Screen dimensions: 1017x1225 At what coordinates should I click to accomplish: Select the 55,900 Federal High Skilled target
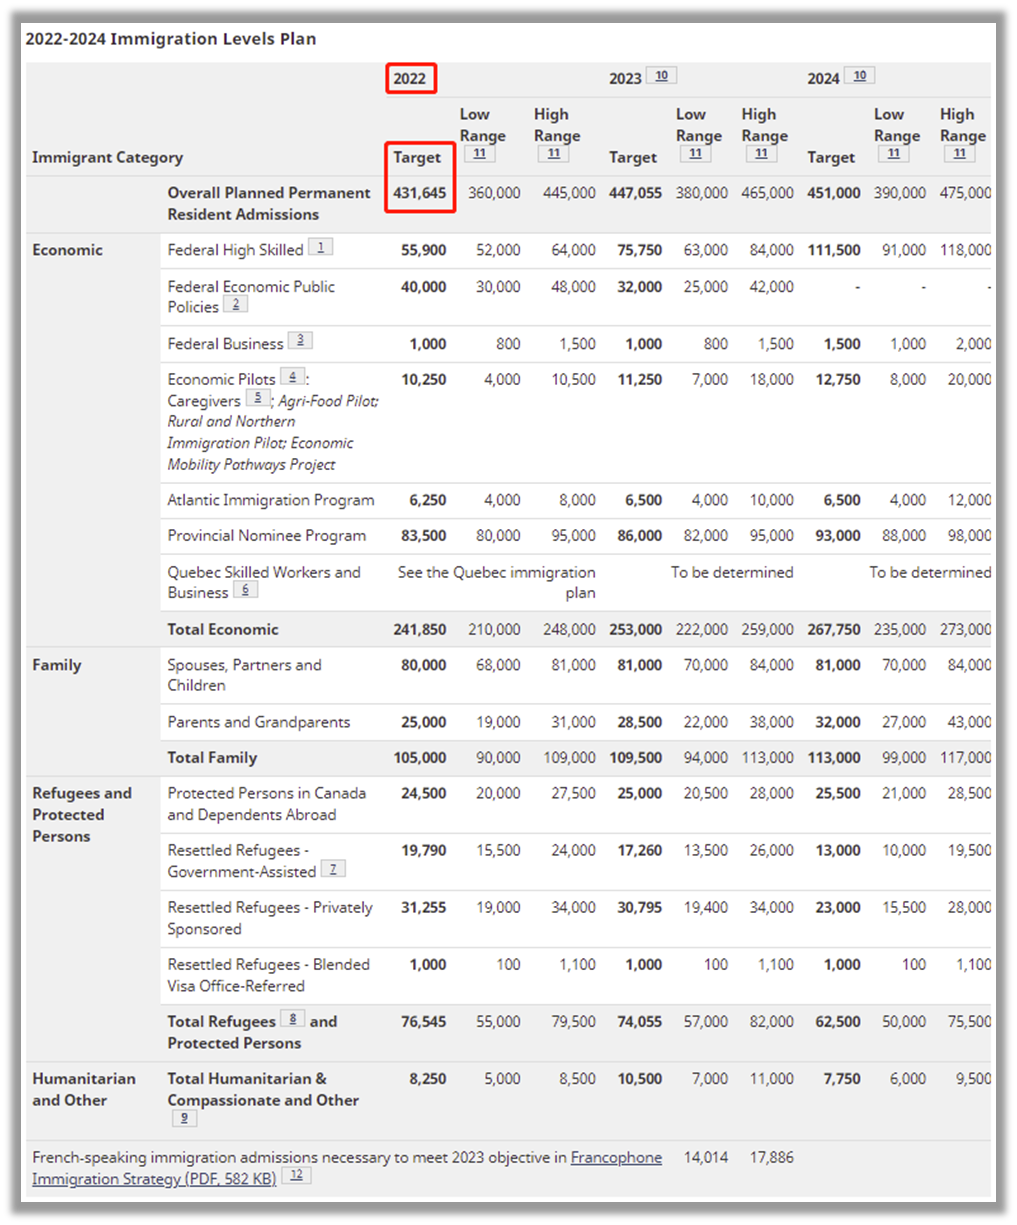(x=424, y=250)
